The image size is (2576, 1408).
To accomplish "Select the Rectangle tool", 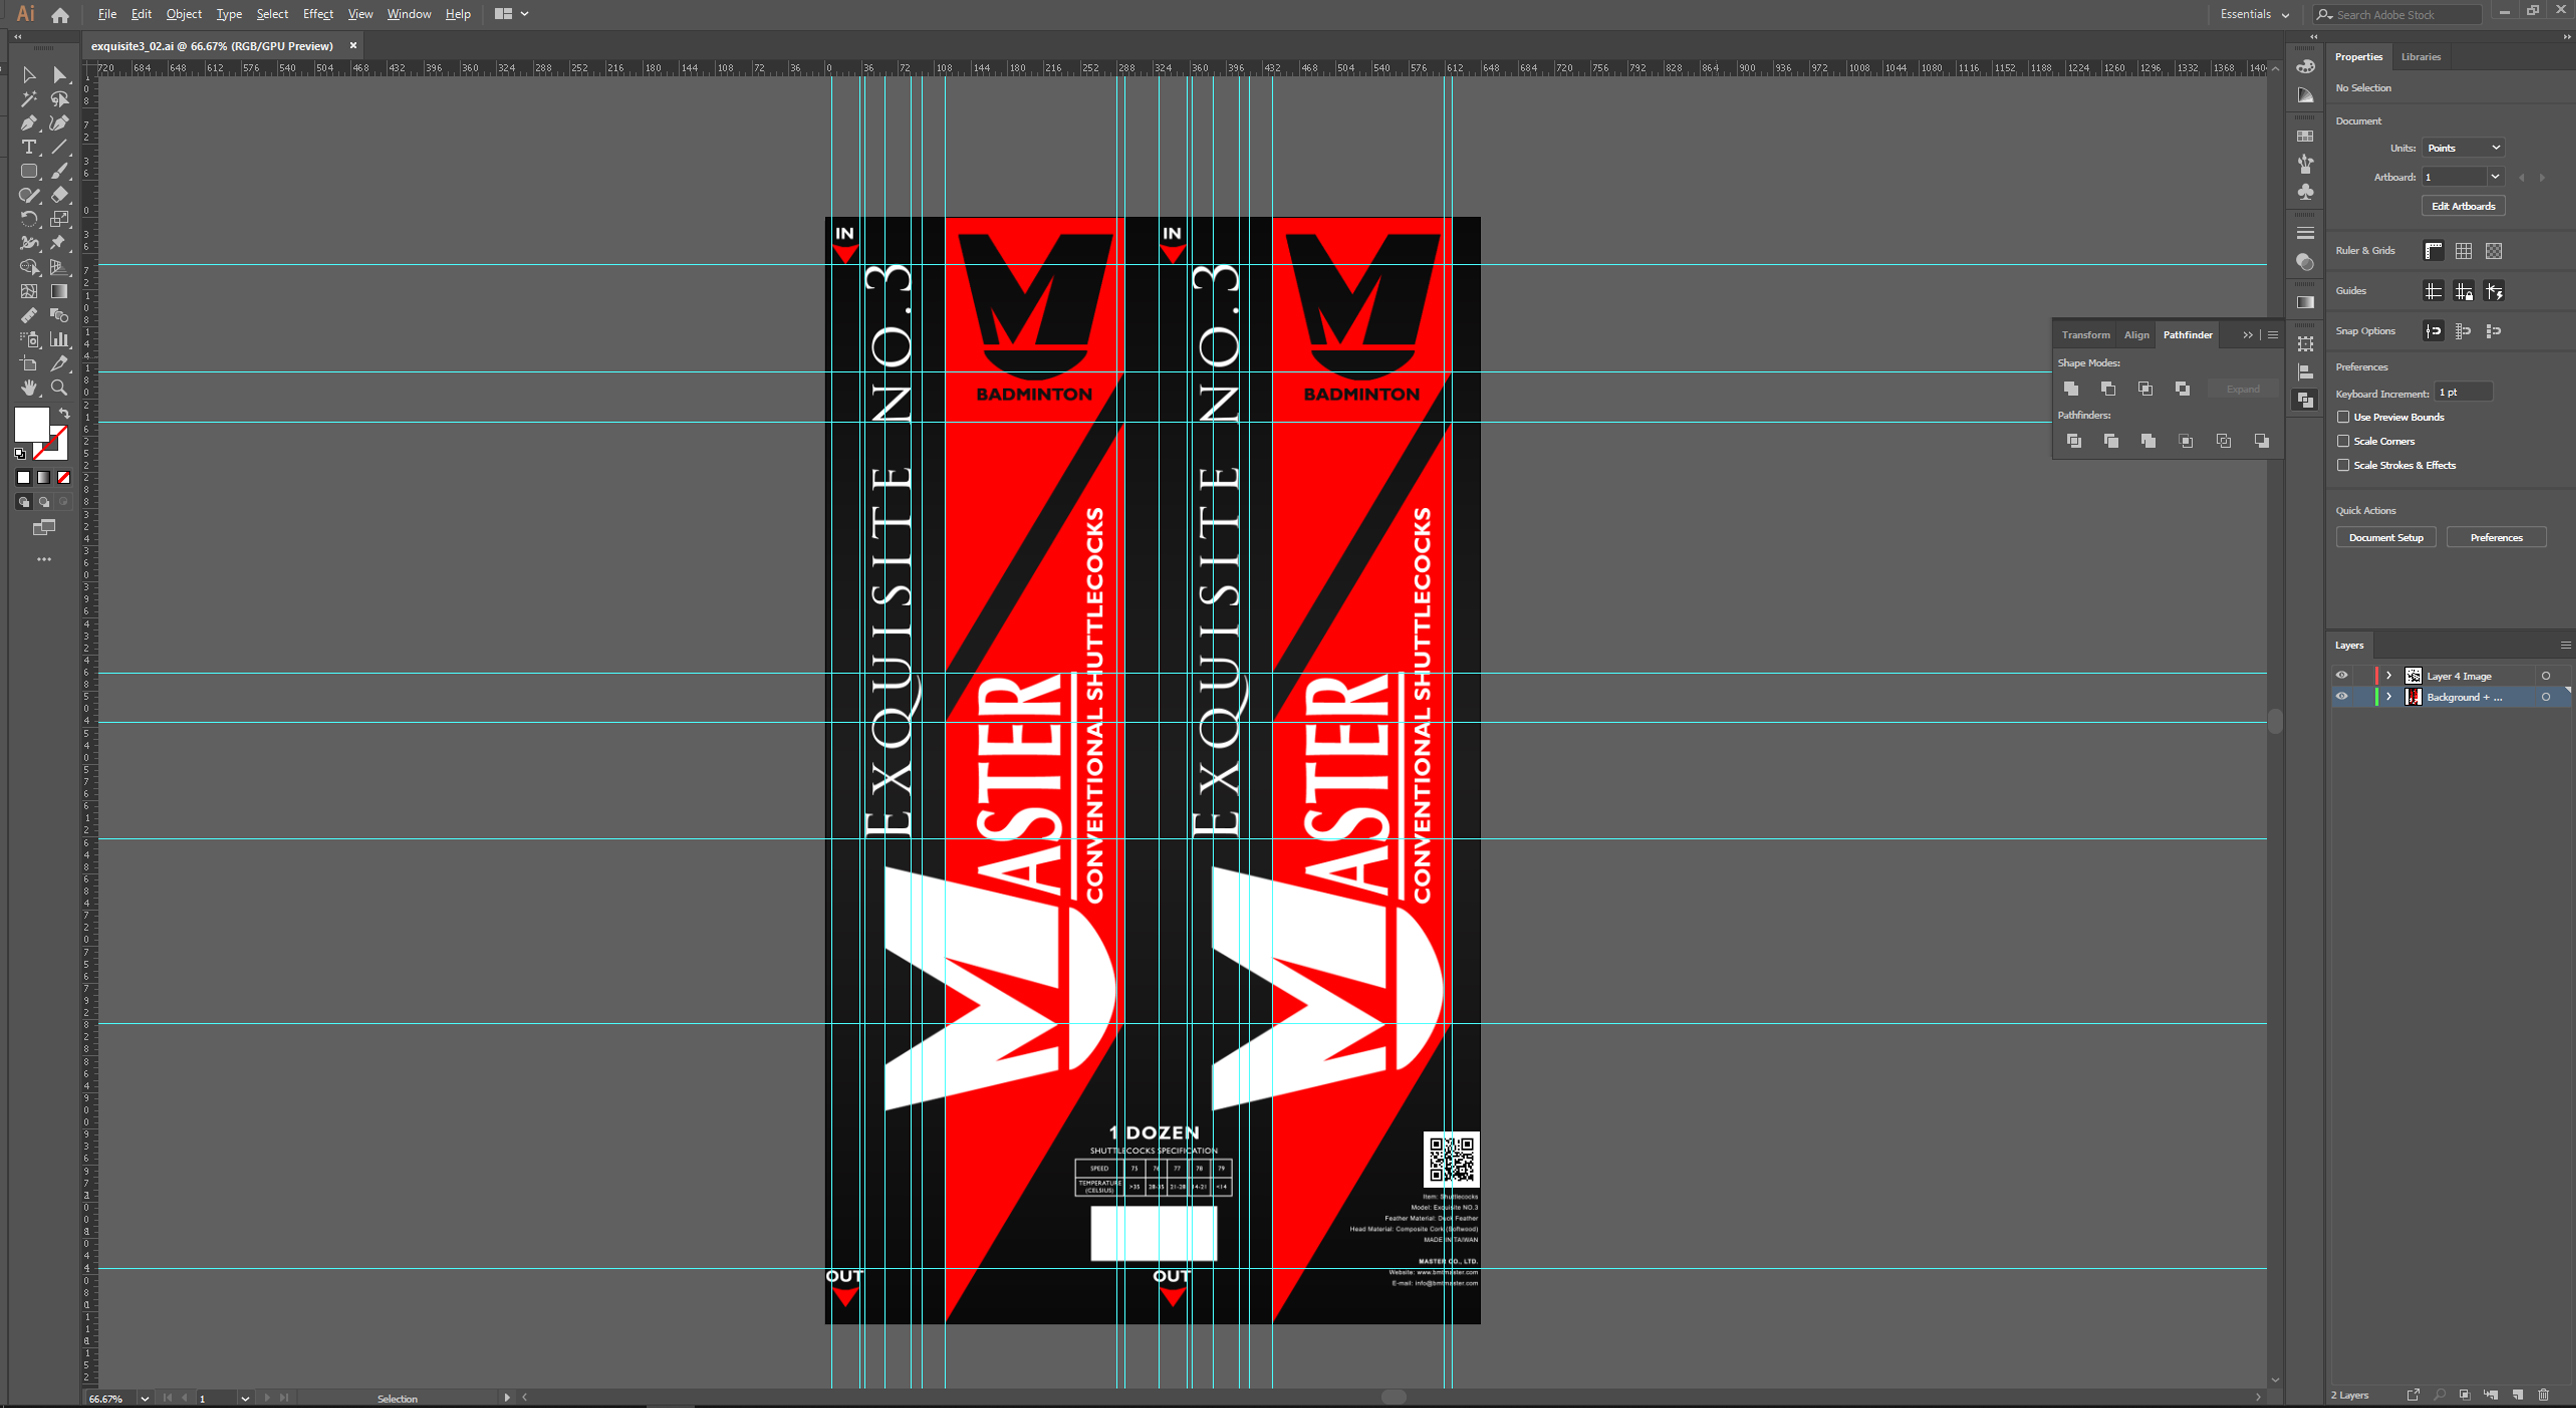I will click(29, 171).
